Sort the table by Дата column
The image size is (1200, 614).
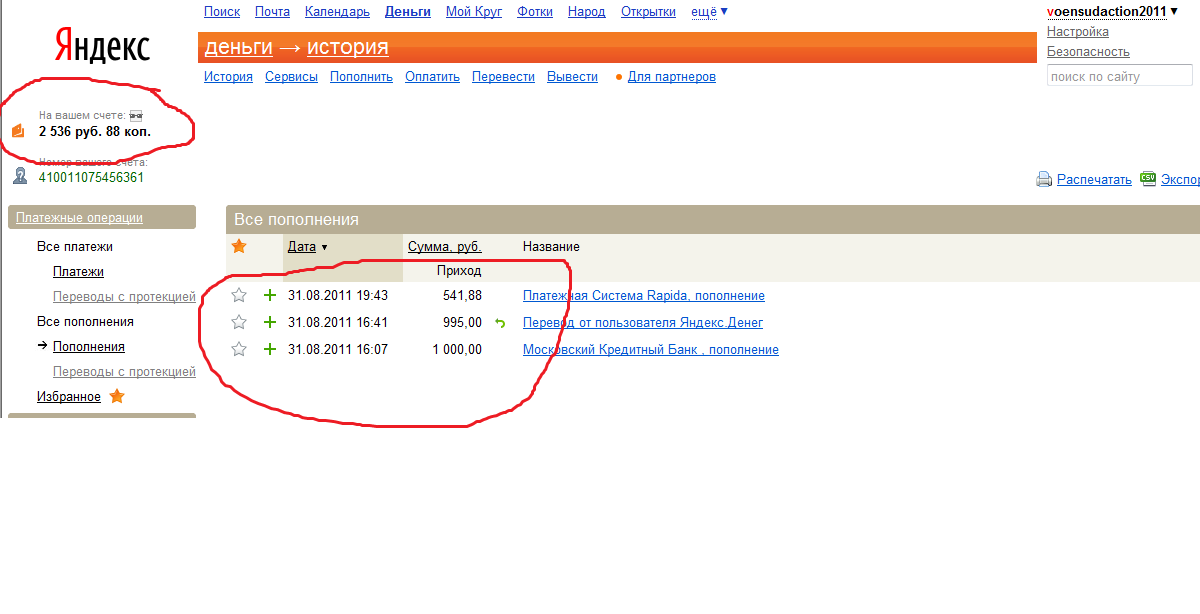[302, 246]
